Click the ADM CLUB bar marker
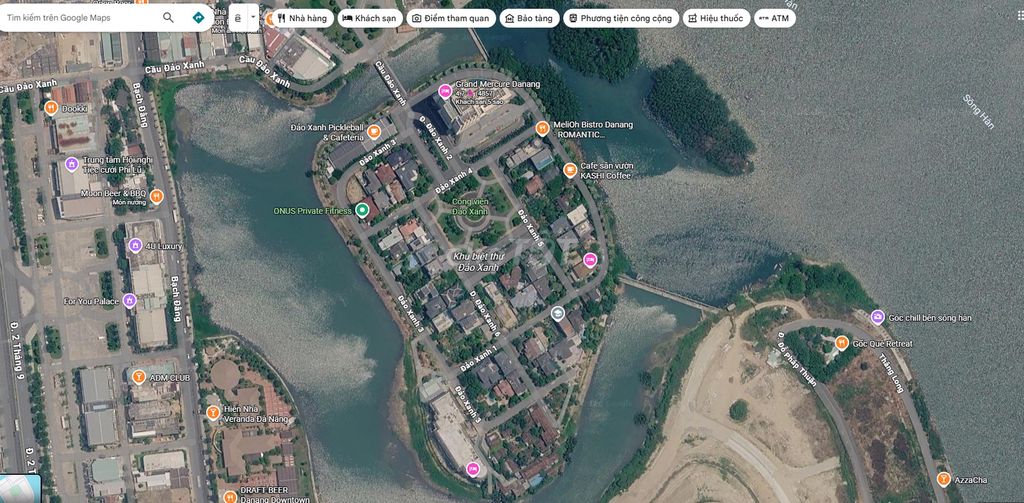This screenshot has width=1024, height=503. coord(138,377)
